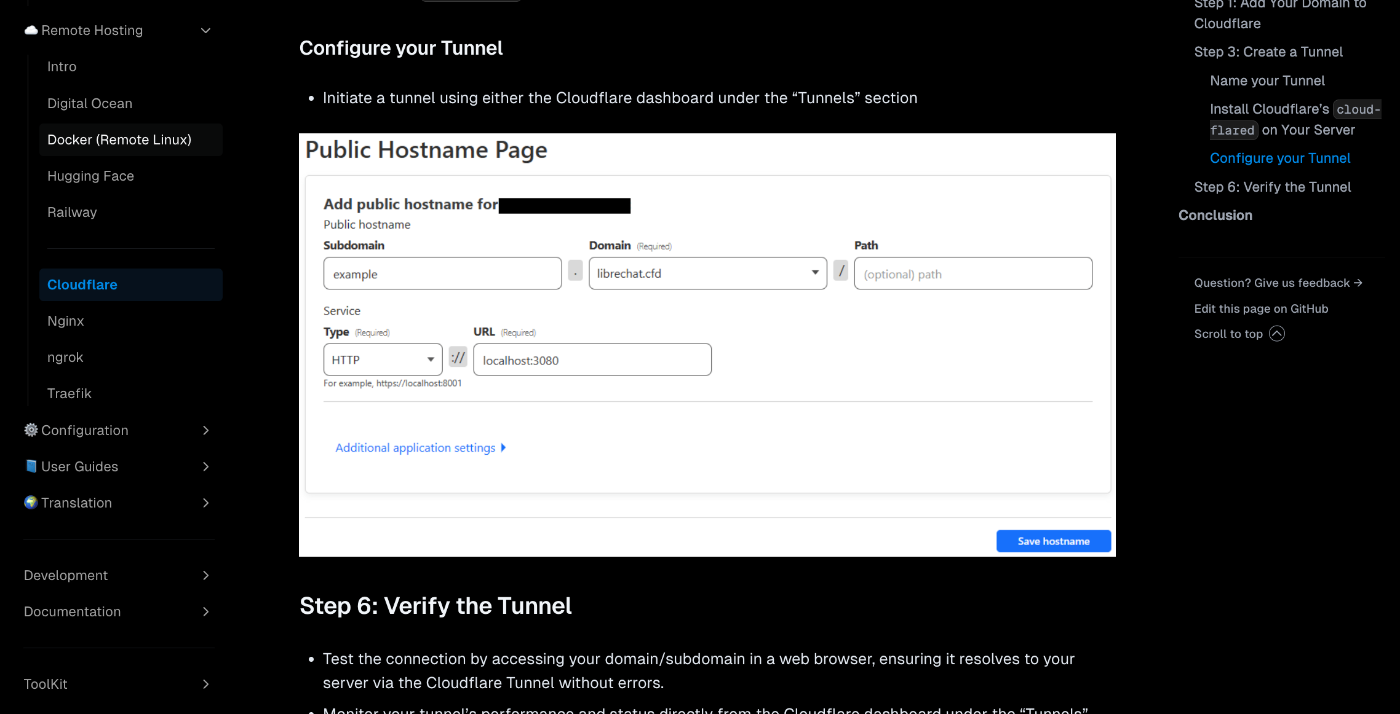1400x714 pixels.
Task: Click the Save hostname button
Action: tap(1054, 541)
